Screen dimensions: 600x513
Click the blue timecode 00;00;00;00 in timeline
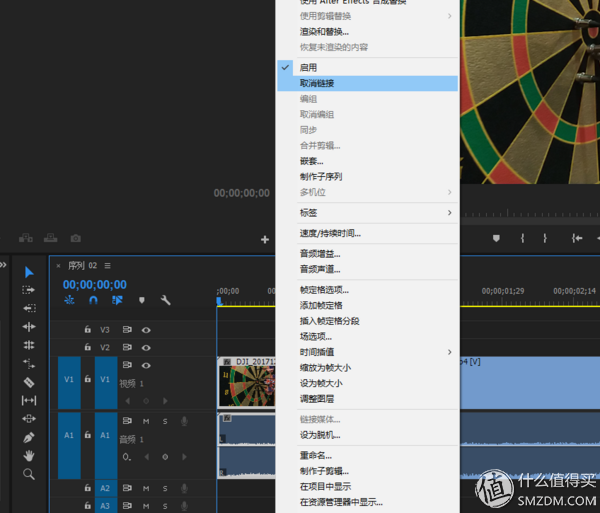click(95, 285)
